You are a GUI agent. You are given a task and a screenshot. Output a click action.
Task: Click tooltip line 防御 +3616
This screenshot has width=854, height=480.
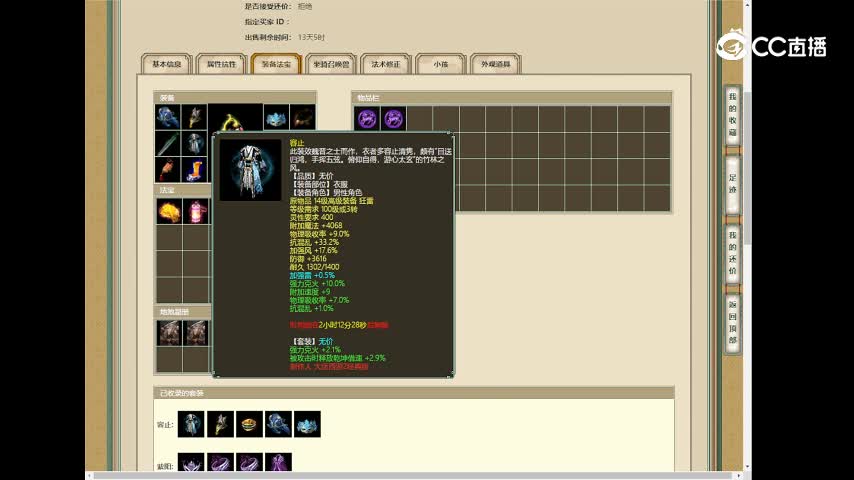pos(308,259)
